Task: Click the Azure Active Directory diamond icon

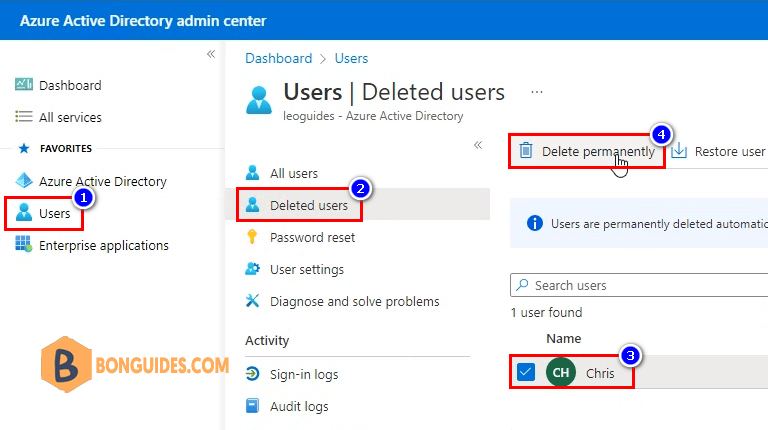Action: point(24,181)
